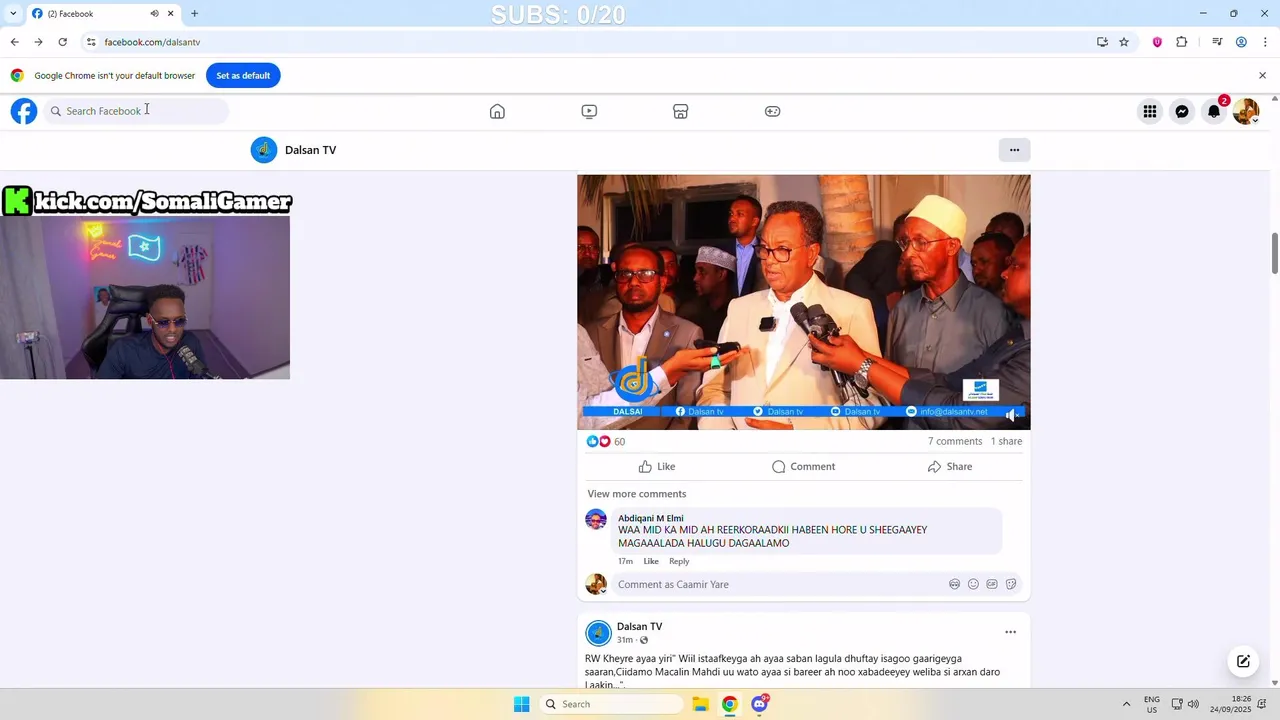Viewport: 1280px width, 720px height.
Task: Click View more comments
Action: point(637,494)
